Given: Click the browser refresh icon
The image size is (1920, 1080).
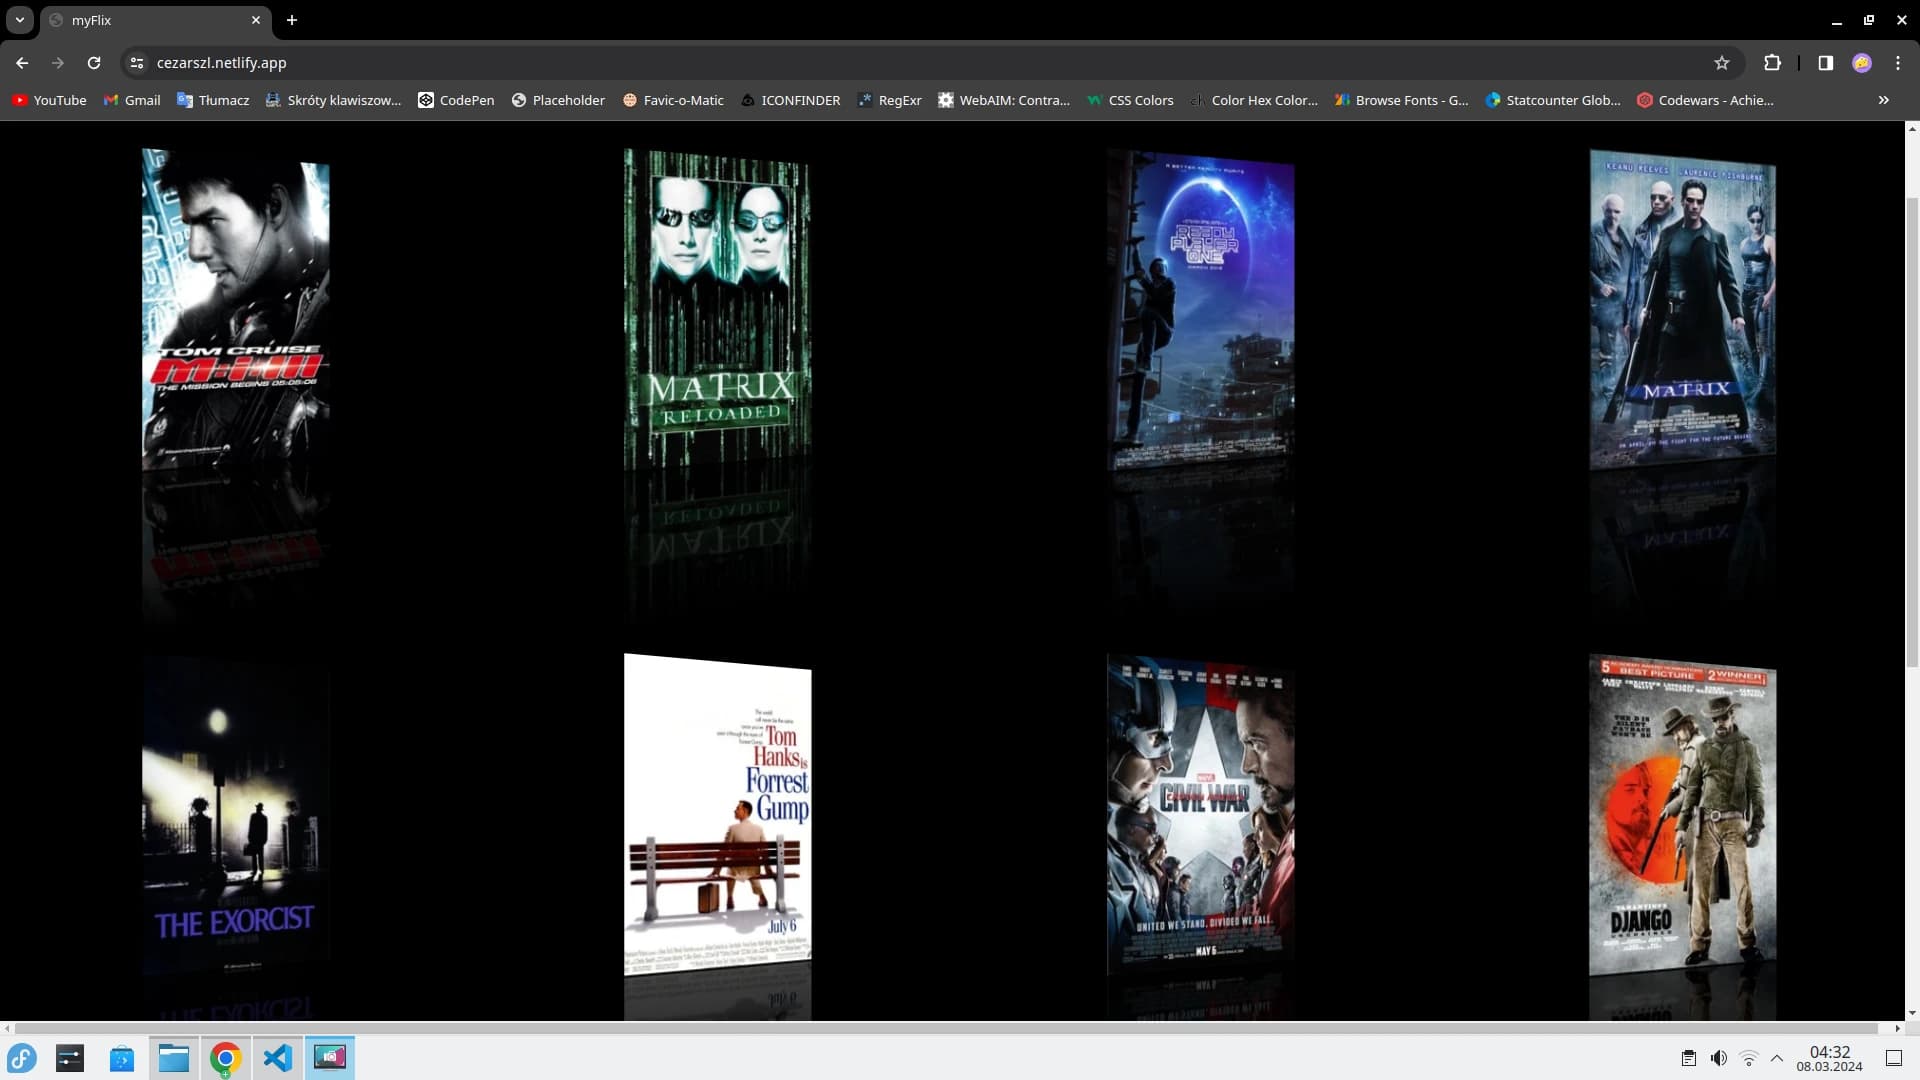Looking at the screenshot, I should (94, 62).
